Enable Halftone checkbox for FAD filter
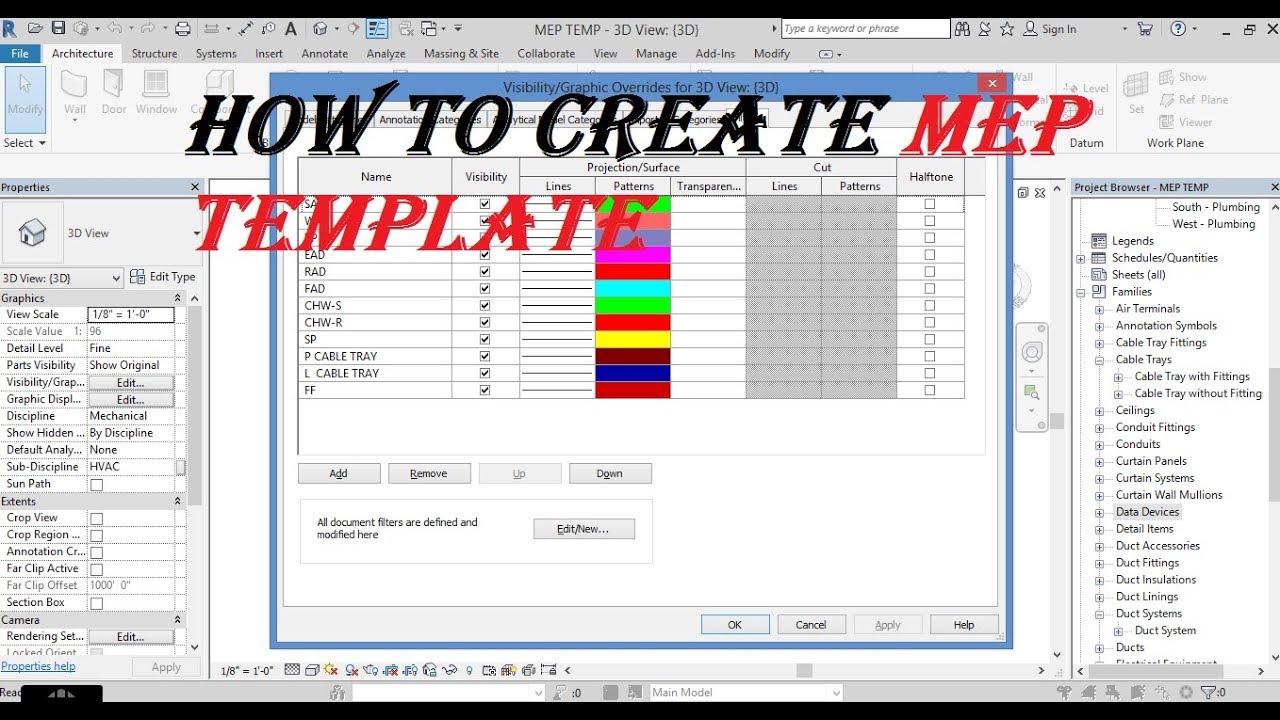This screenshot has width=1280, height=720. pos(930,288)
